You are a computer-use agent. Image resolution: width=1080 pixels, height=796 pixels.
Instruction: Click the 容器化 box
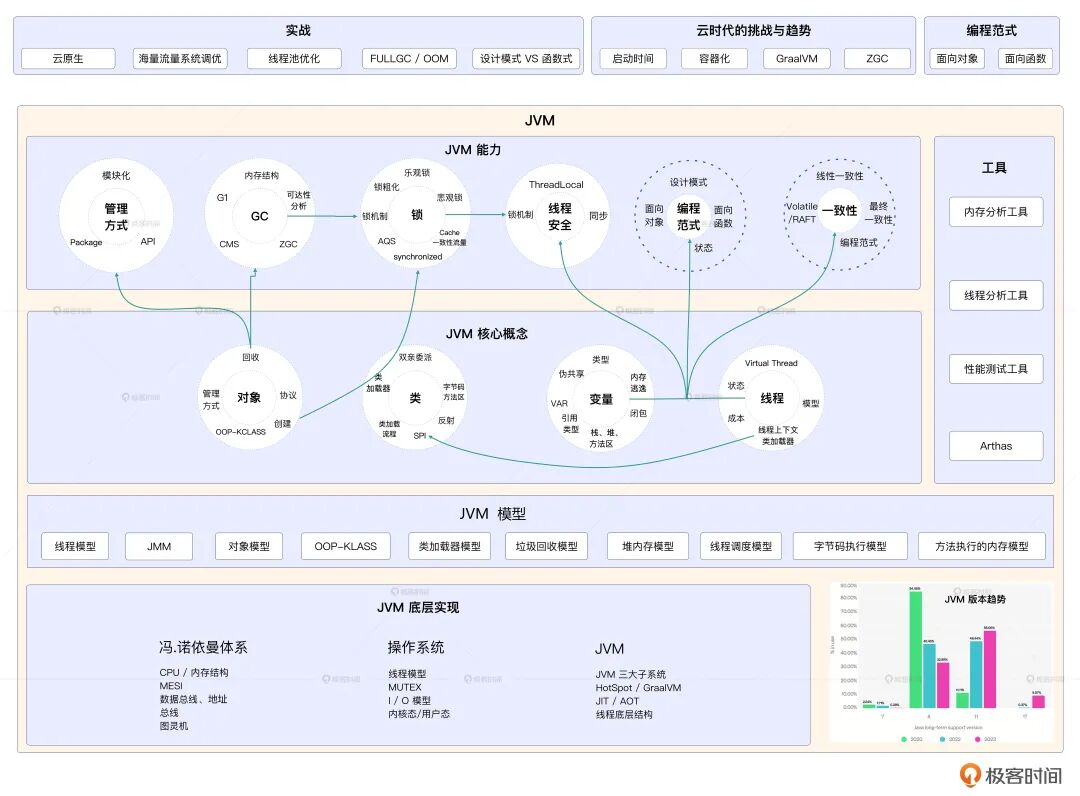click(714, 59)
